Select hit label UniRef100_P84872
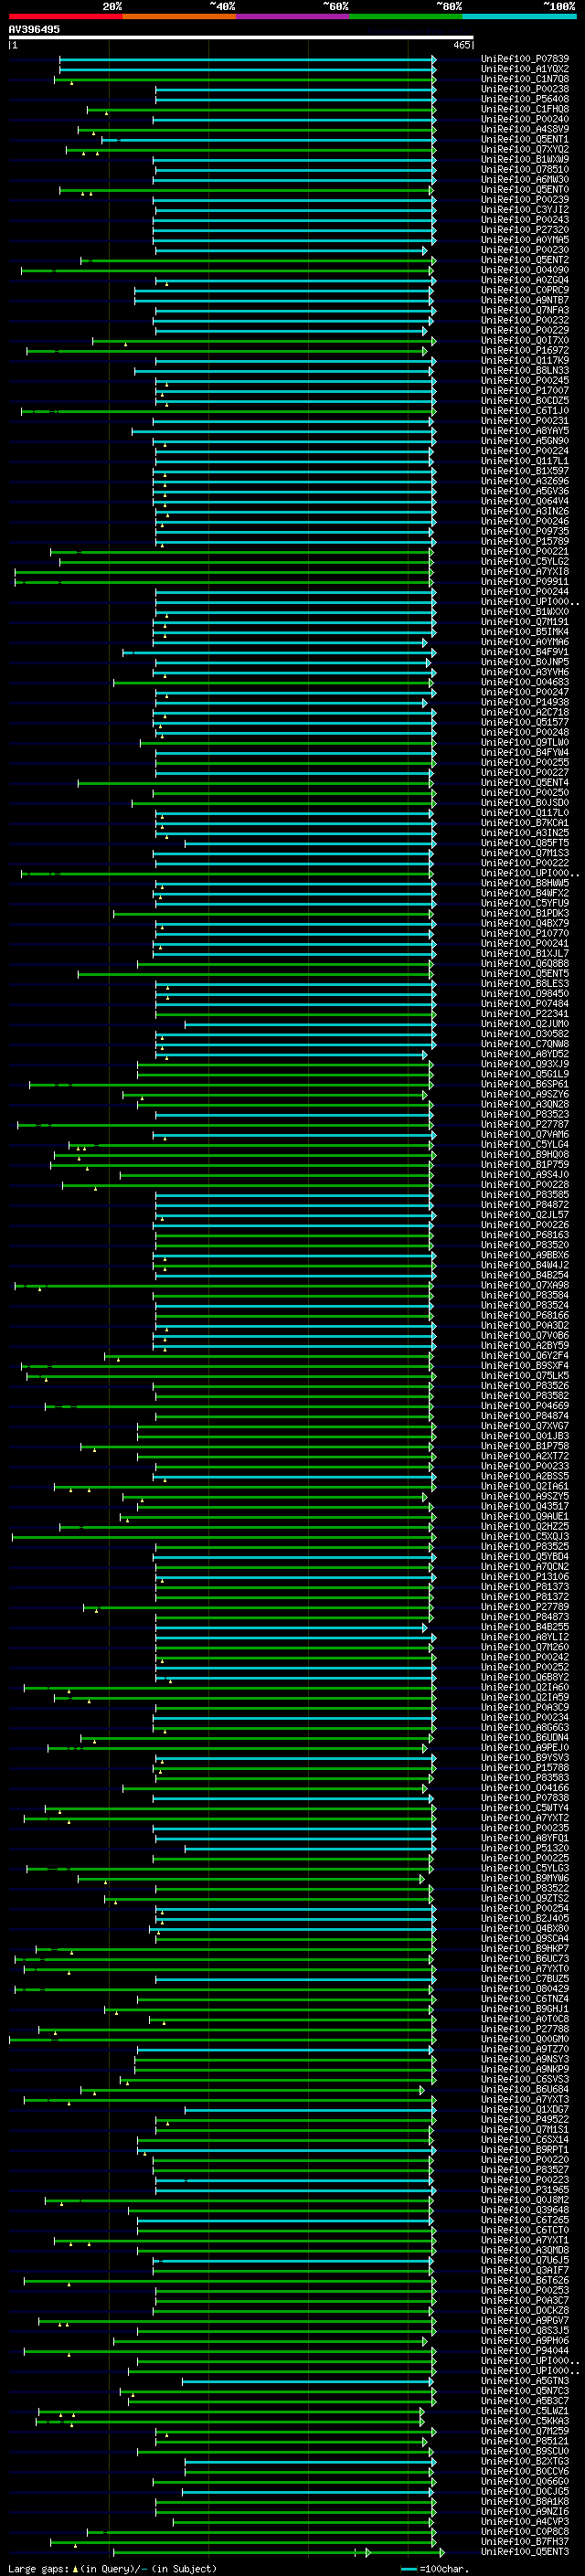The image size is (585, 2576). click(x=525, y=1205)
